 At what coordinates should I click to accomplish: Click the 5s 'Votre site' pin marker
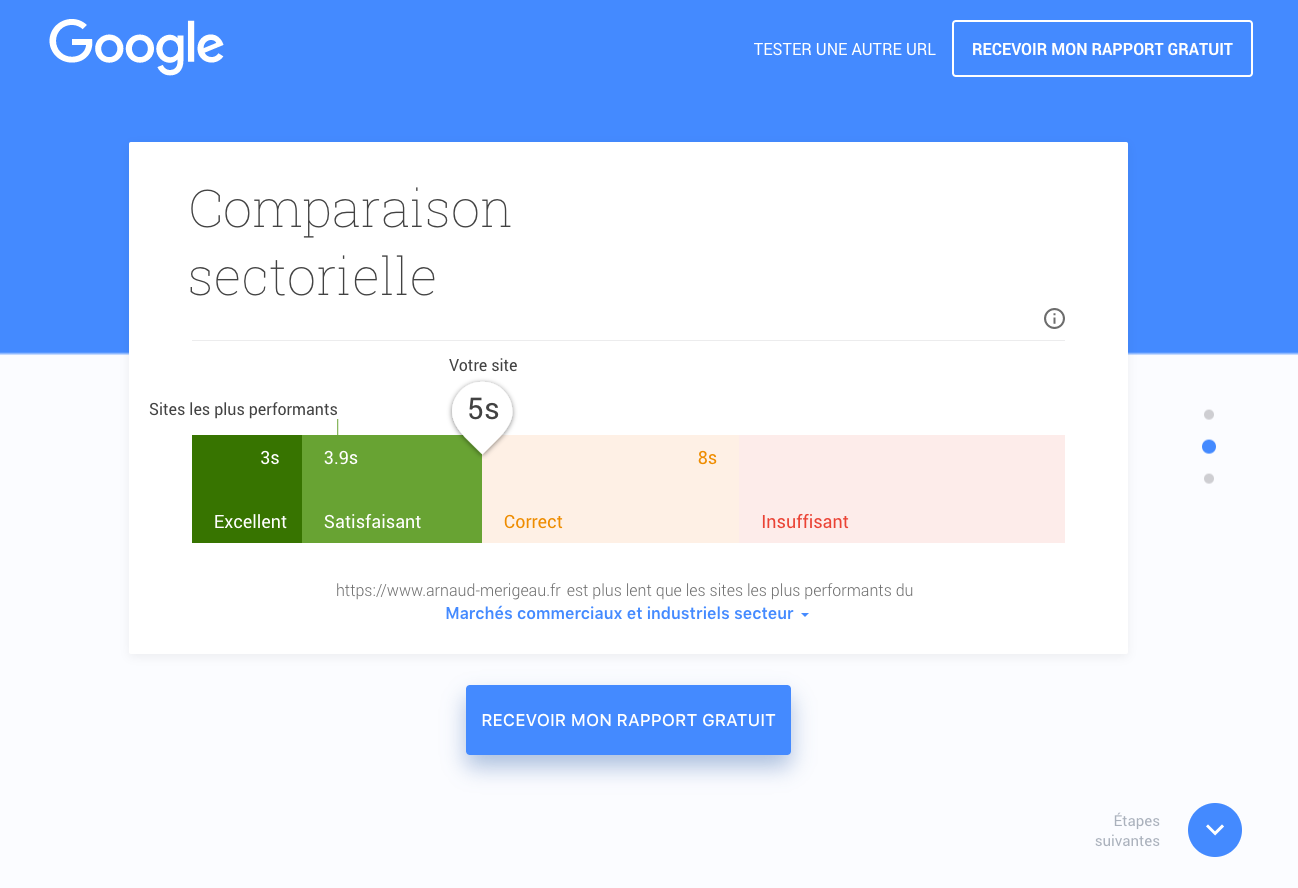click(x=482, y=410)
